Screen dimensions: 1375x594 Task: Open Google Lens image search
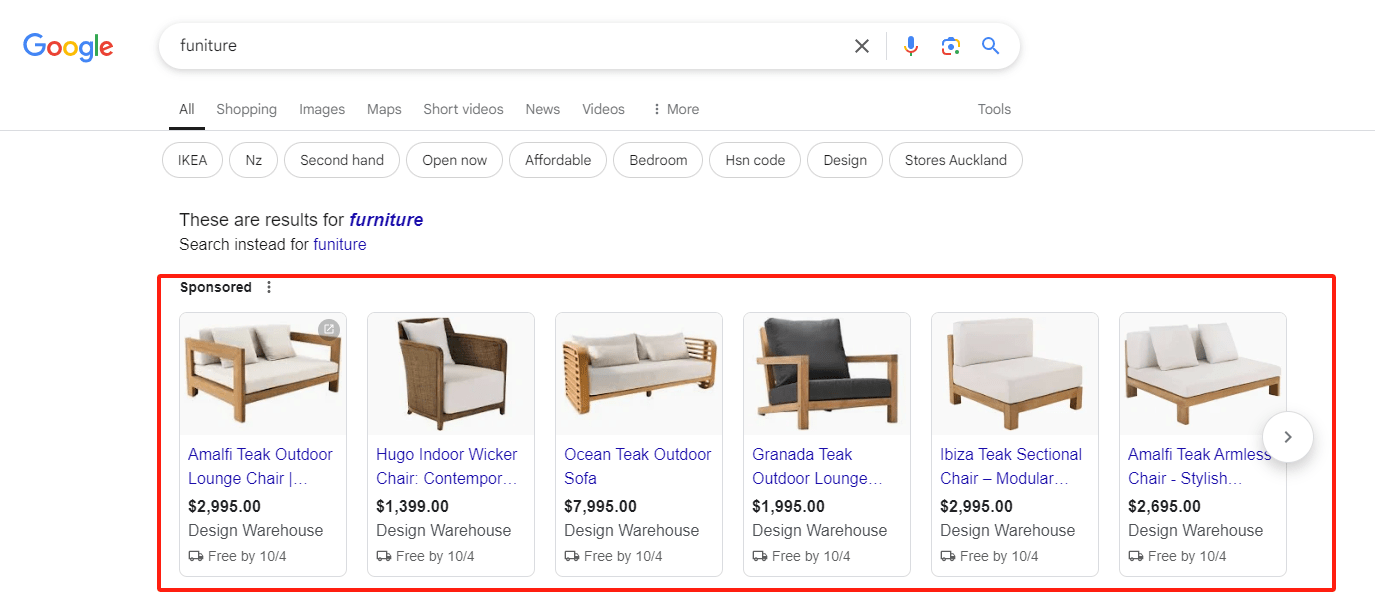(950, 46)
